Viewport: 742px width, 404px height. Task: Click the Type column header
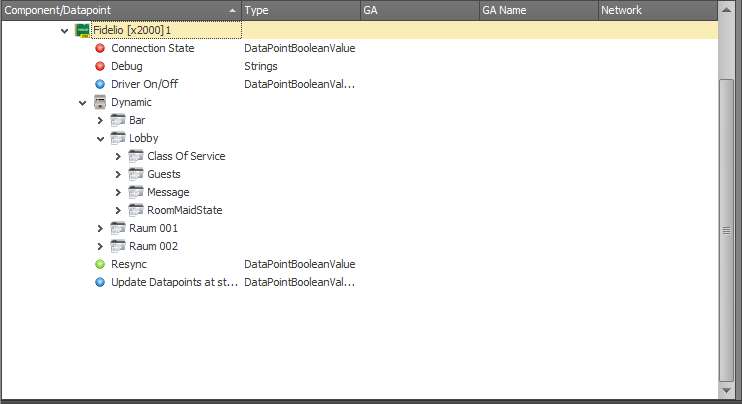(x=301, y=10)
